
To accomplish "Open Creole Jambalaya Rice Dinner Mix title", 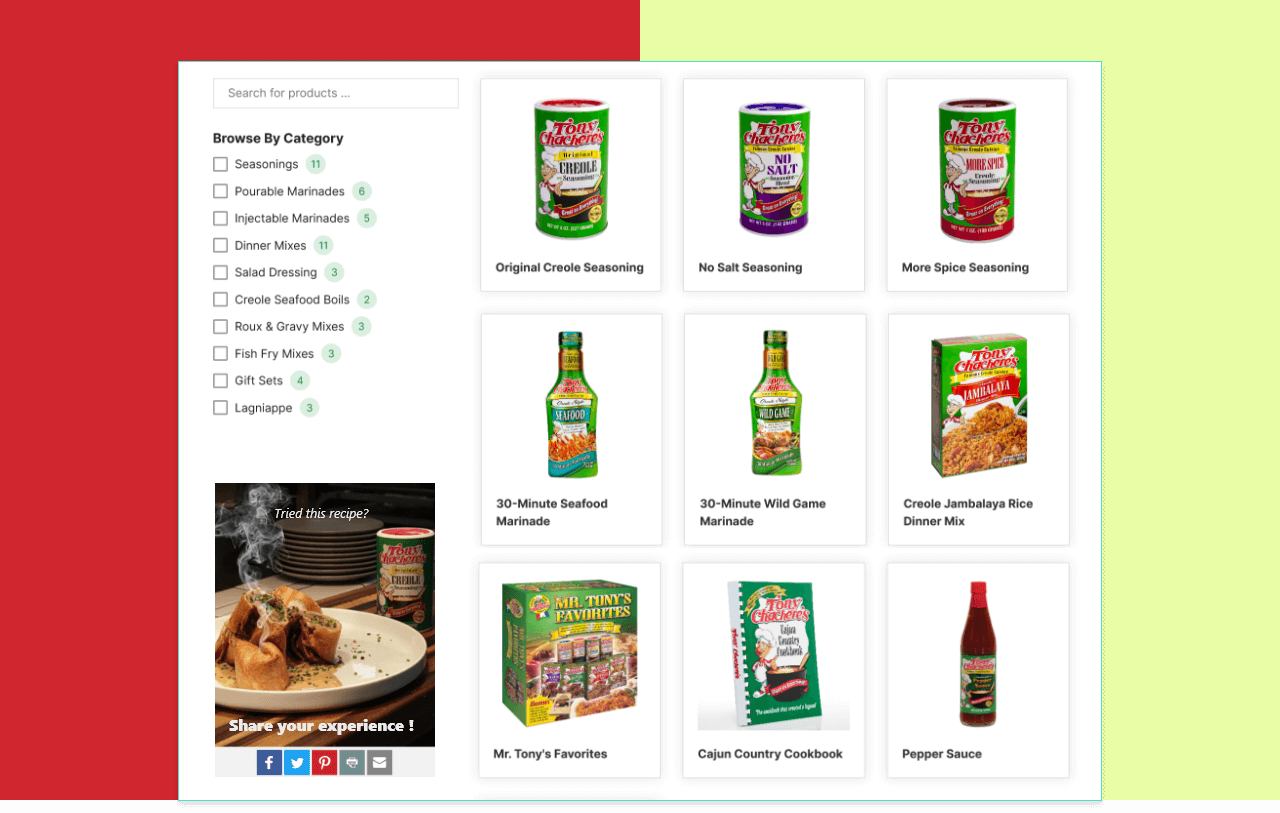I will click(x=968, y=512).
